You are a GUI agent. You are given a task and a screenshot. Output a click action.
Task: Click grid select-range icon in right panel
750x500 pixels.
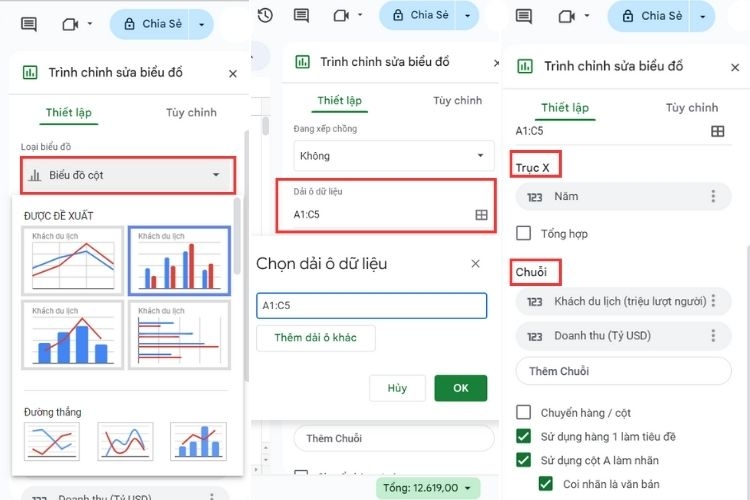(x=717, y=131)
